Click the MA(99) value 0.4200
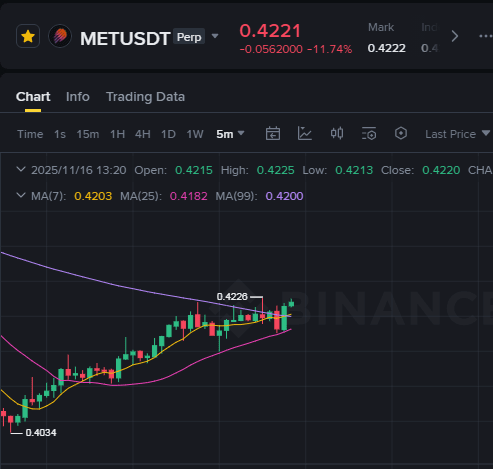Image resolution: width=493 pixels, height=469 pixels. click(x=284, y=196)
